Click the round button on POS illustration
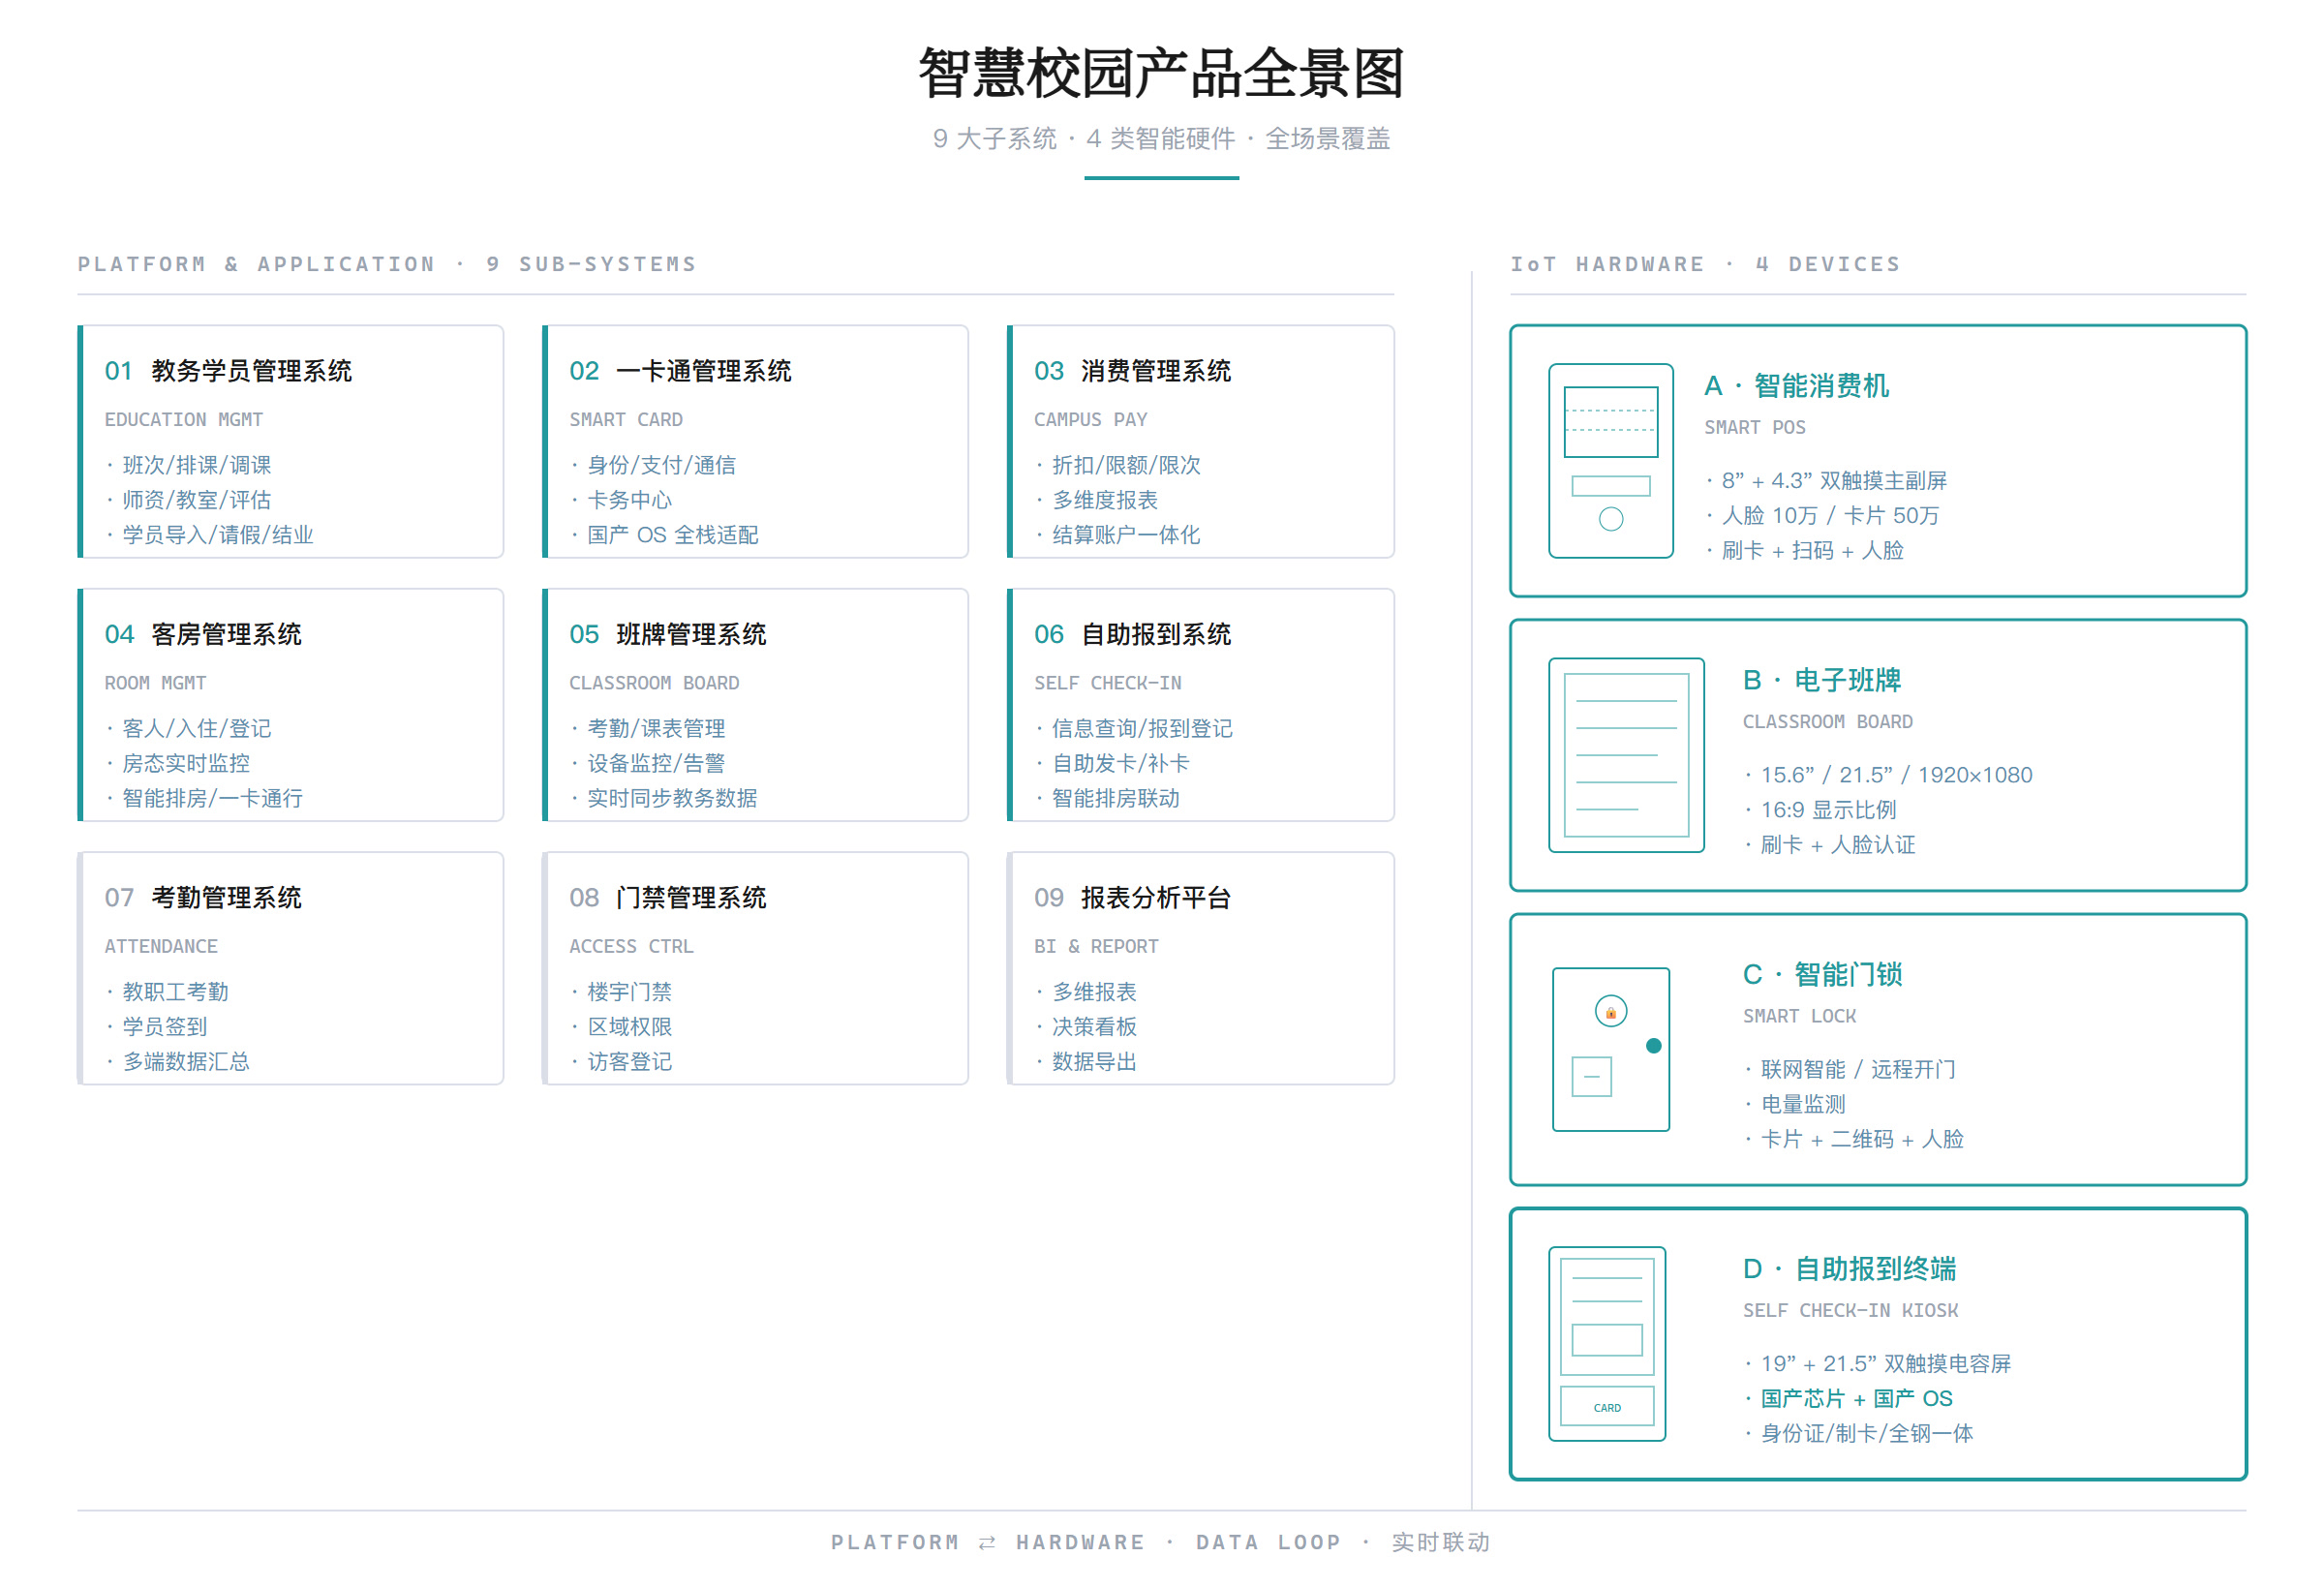Image resolution: width=2324 pixels, height=1588 pixels. [x=1610, y=518]
